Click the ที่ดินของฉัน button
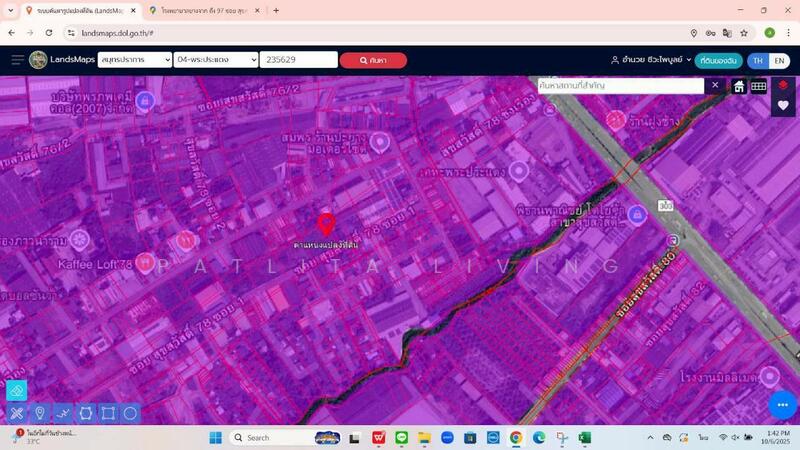The image size is (800, 450). pos(719,60)
